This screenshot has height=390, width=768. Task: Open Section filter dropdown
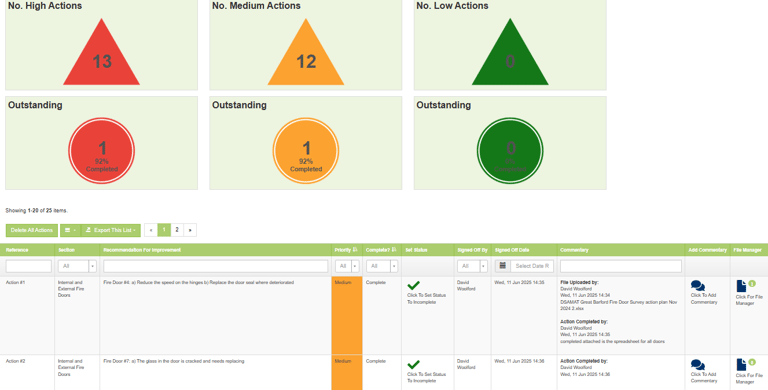point(77,266)
